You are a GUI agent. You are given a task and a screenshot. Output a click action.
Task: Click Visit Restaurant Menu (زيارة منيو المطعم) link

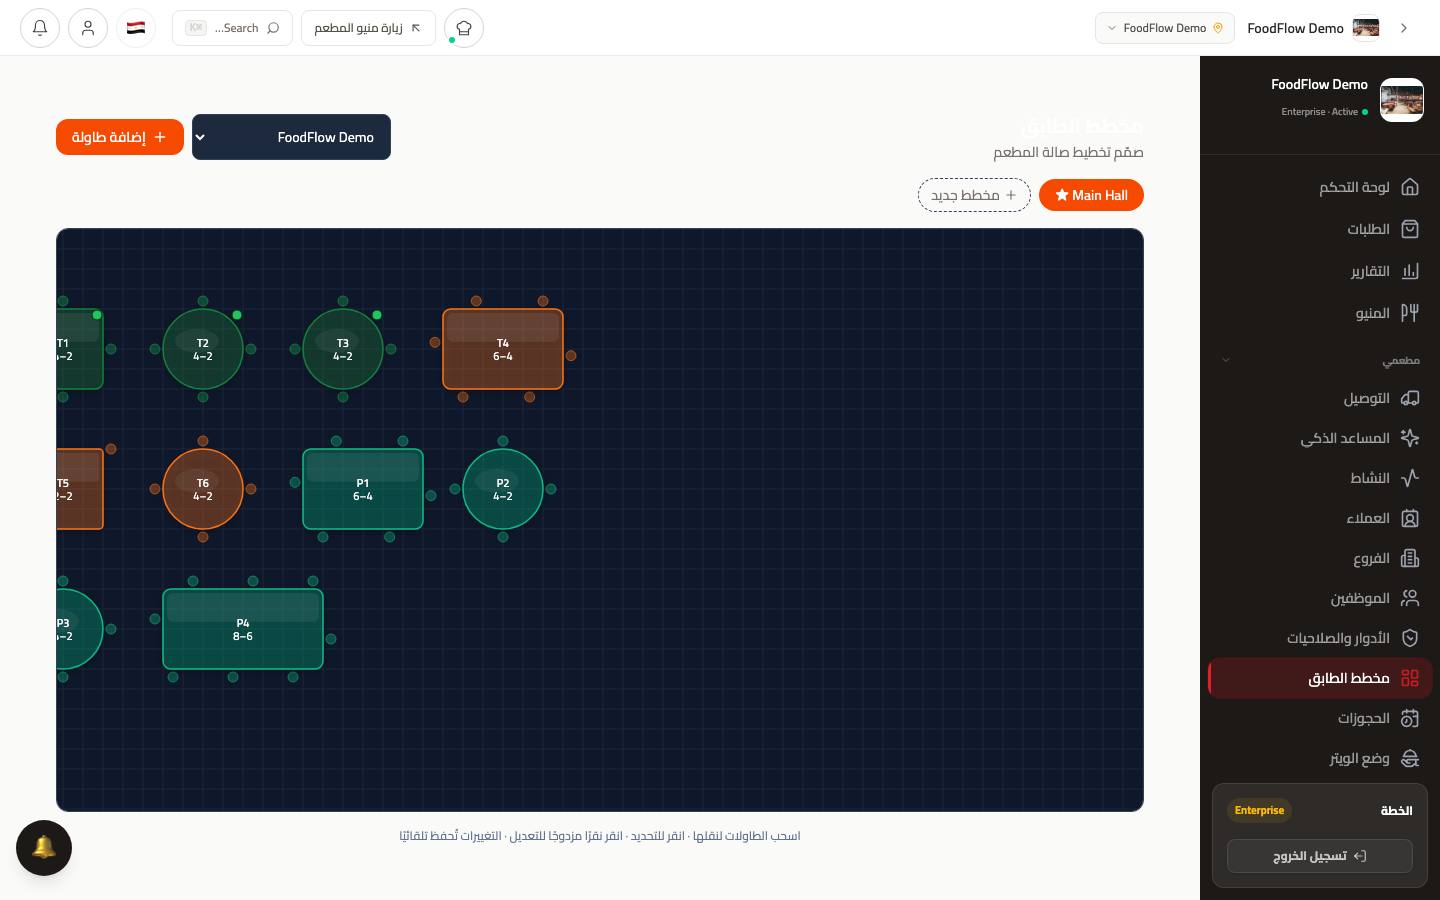368,28
